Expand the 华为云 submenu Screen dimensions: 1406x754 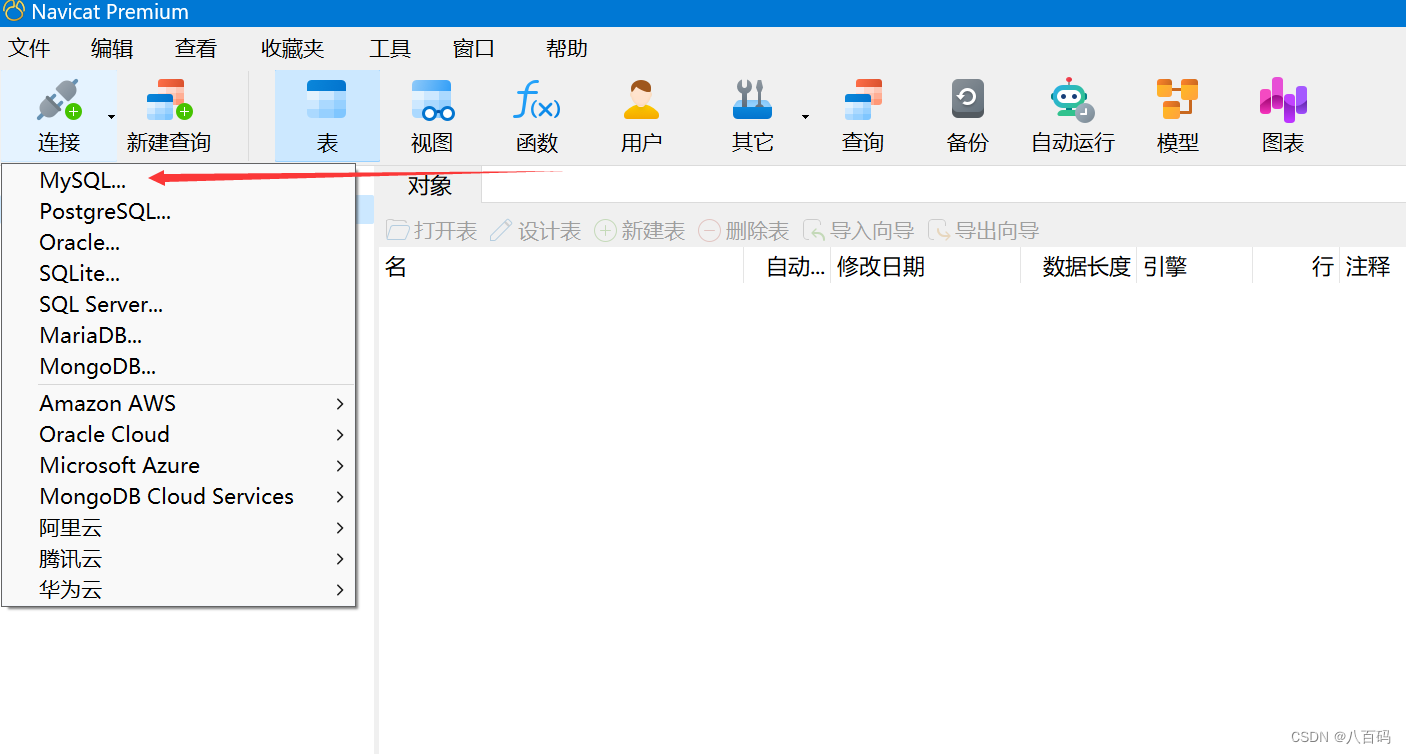(x=179, y=589)
